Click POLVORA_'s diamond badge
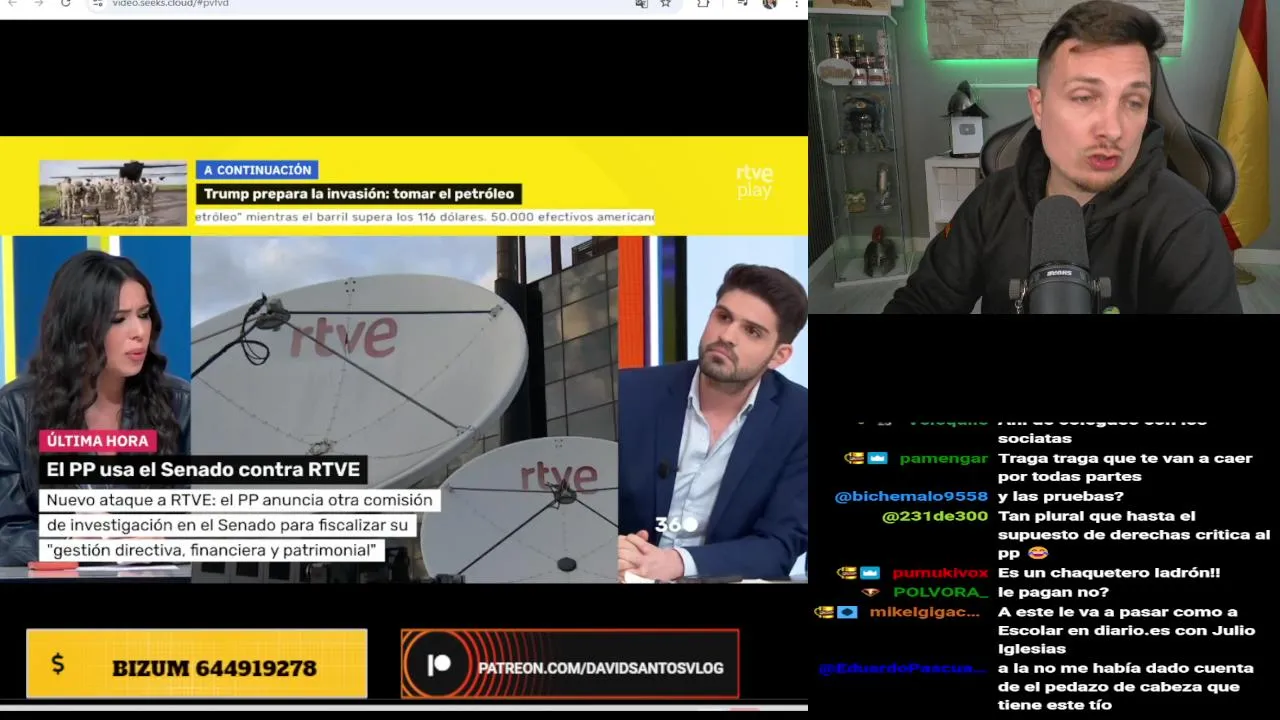The image size is (1280, 720). [x=870, y=592]
